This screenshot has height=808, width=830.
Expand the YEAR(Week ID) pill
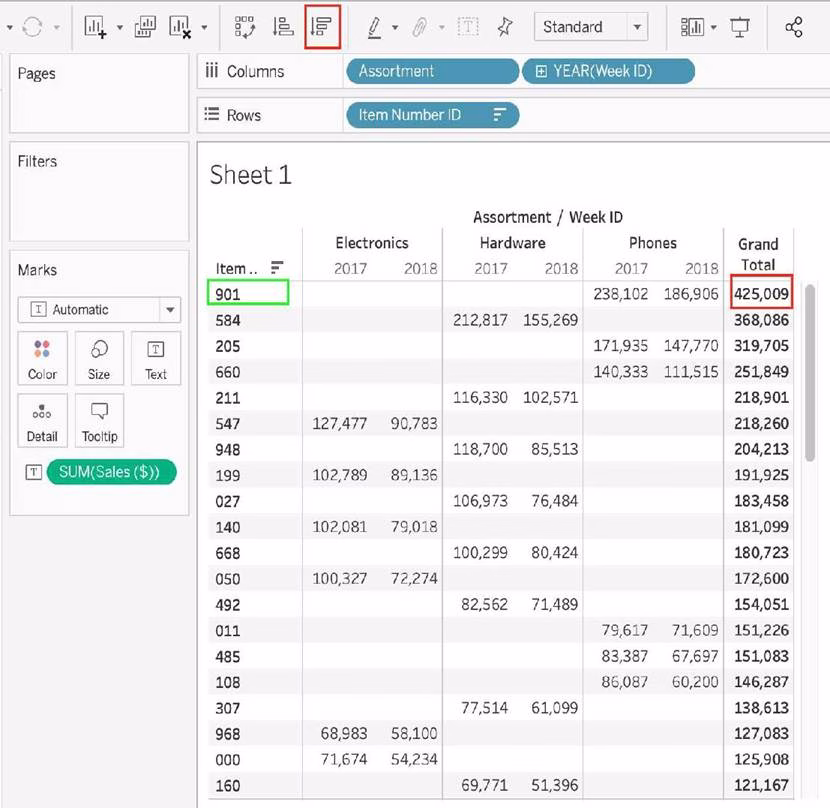click(x=541, y=71)
